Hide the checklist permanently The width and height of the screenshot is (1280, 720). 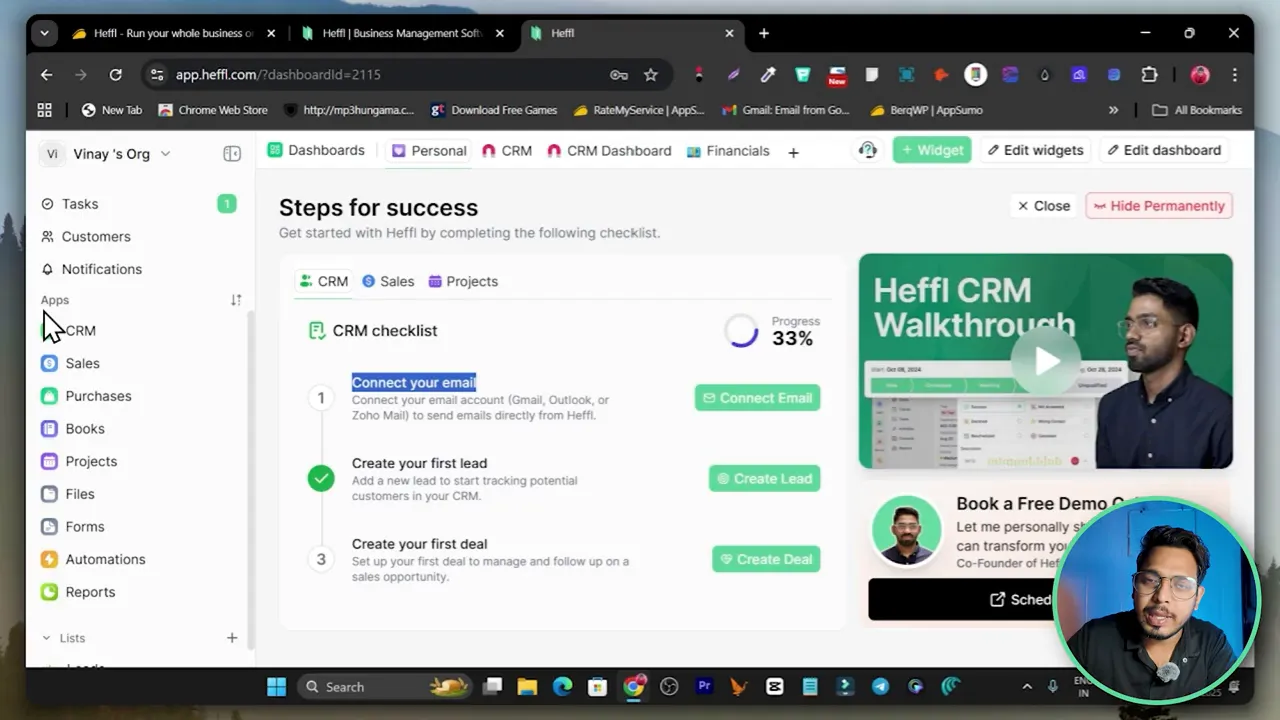point(1158,205)
